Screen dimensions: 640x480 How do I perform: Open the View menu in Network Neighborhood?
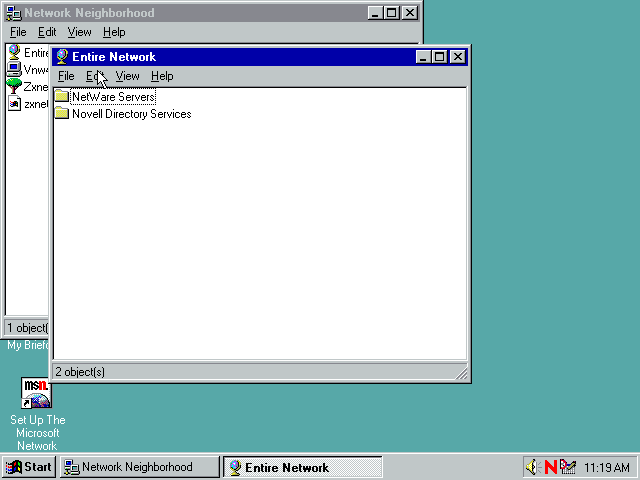tap(80, 32)
